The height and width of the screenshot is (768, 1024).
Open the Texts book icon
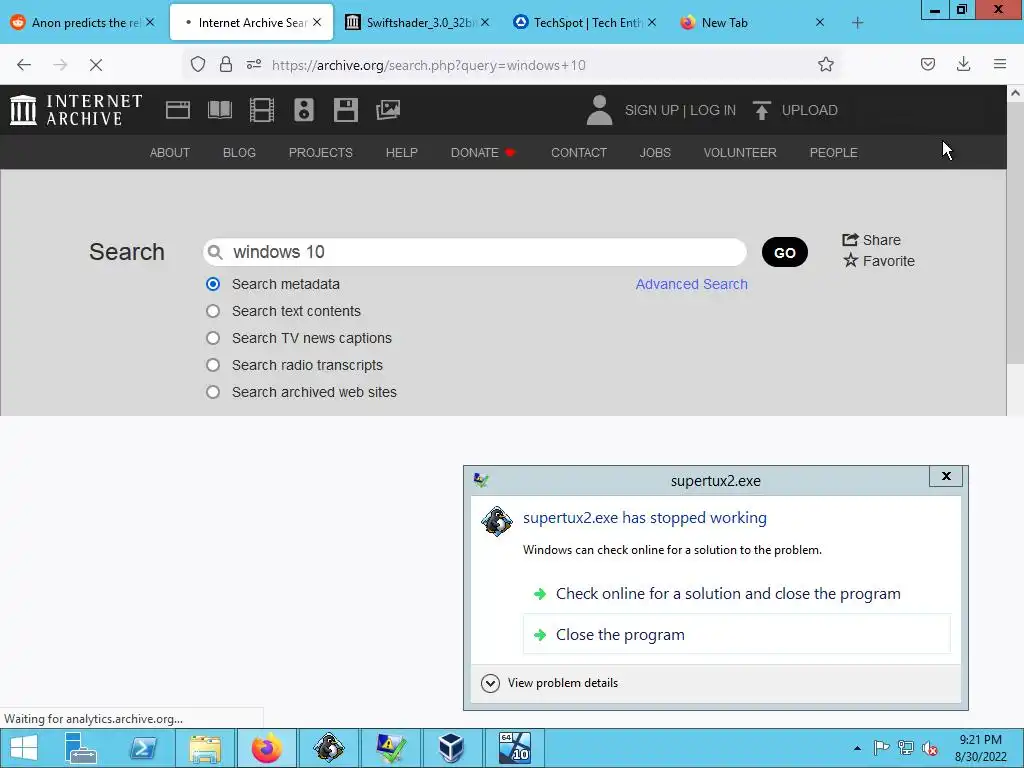click(x=219, y=110)
